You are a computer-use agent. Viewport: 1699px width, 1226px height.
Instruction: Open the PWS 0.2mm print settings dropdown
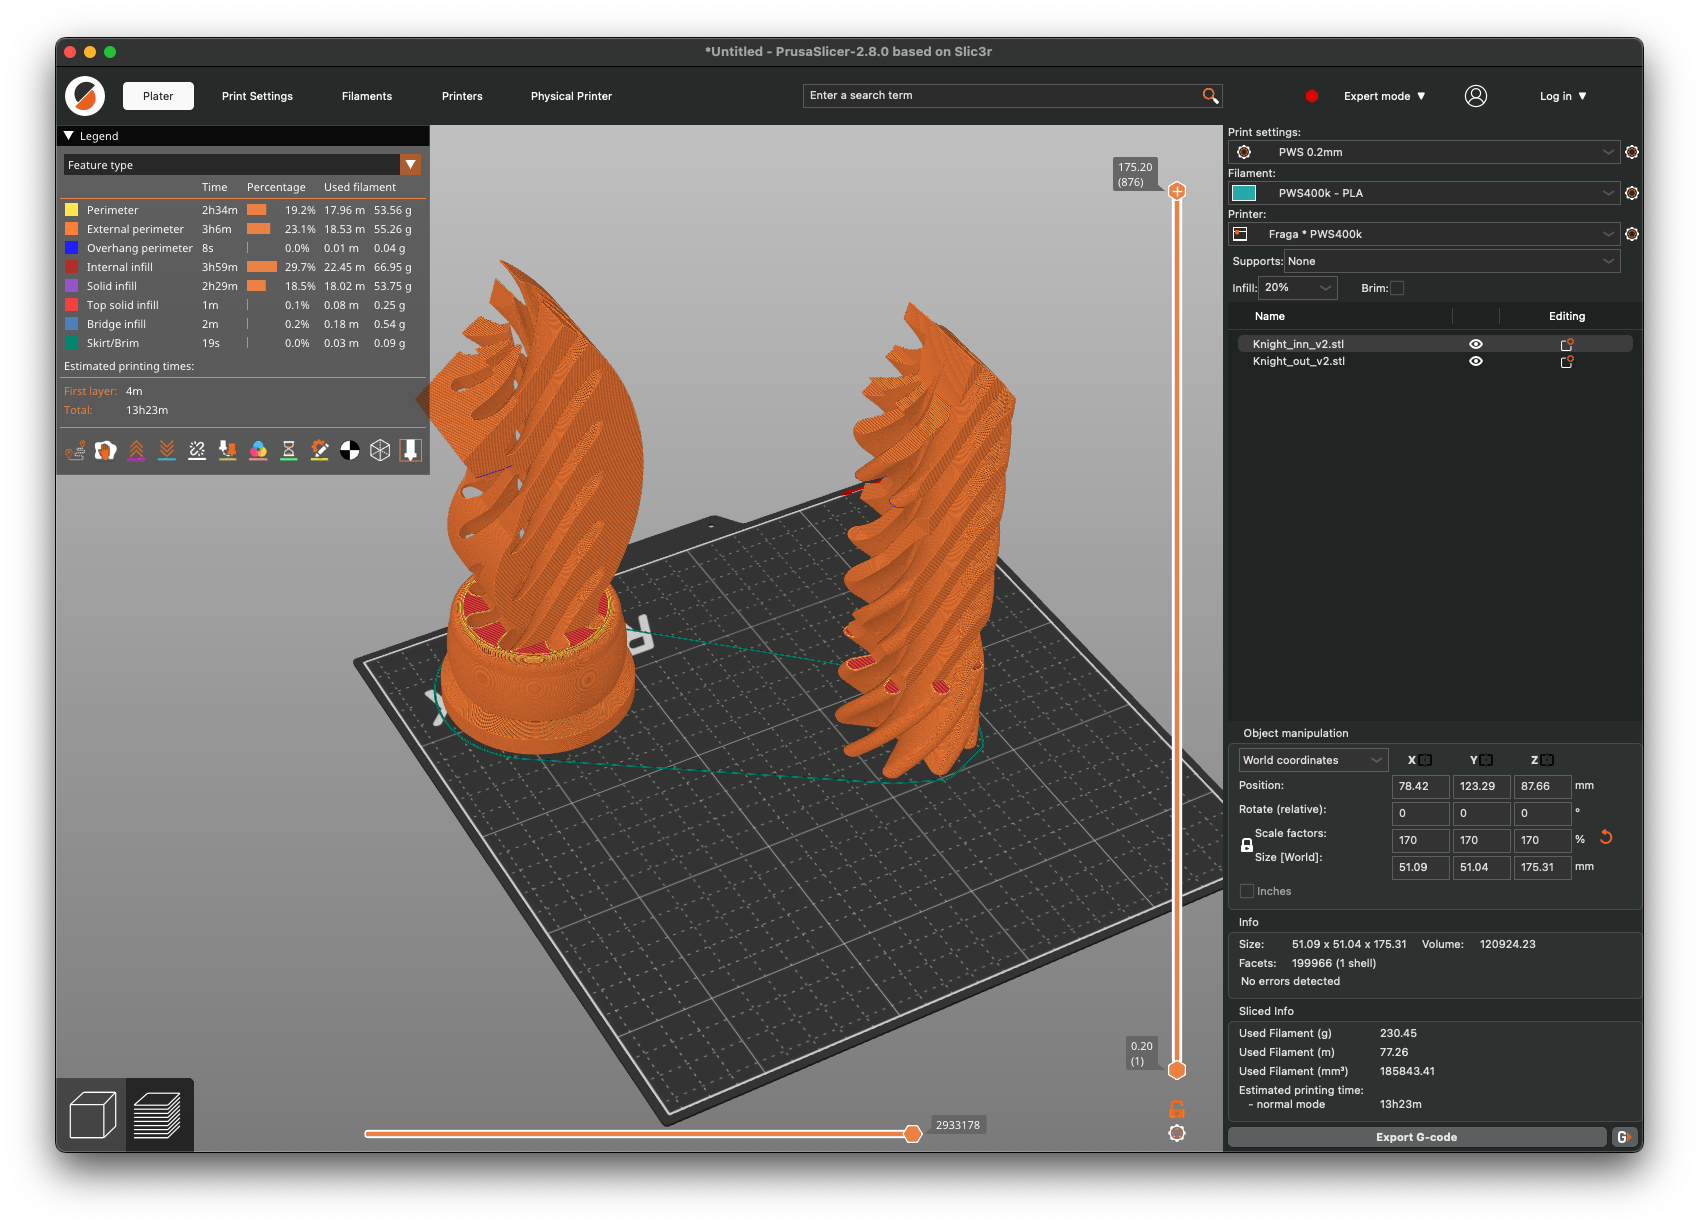(x=1424, y=152)
